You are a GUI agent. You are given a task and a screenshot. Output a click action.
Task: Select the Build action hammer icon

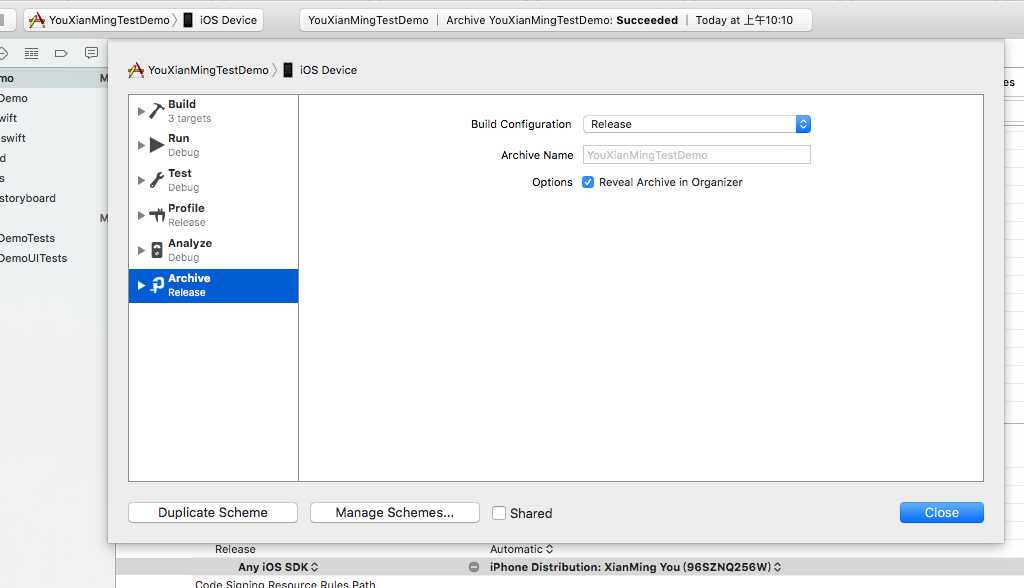pyautogui.click(x=156, y=111)
